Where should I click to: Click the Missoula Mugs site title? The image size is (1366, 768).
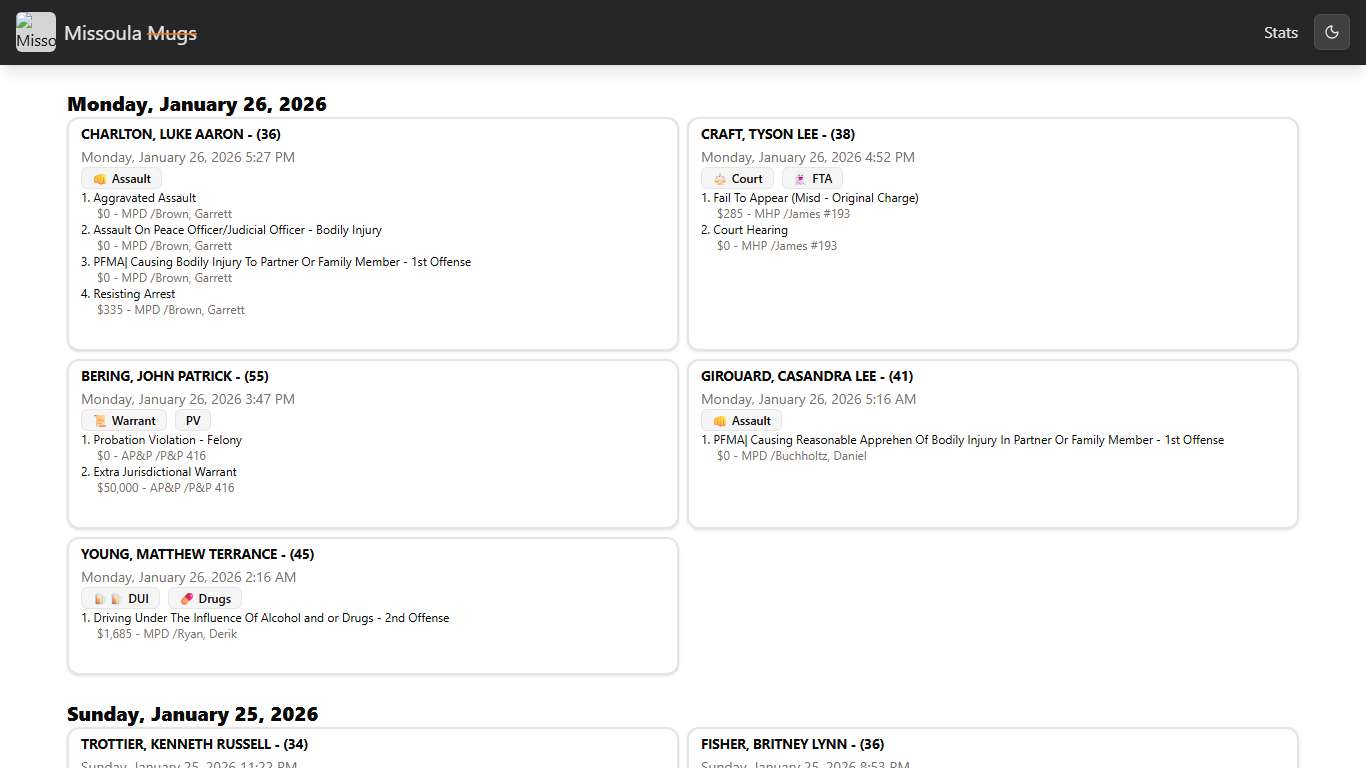pyautogui.click(x=130, y=33)
